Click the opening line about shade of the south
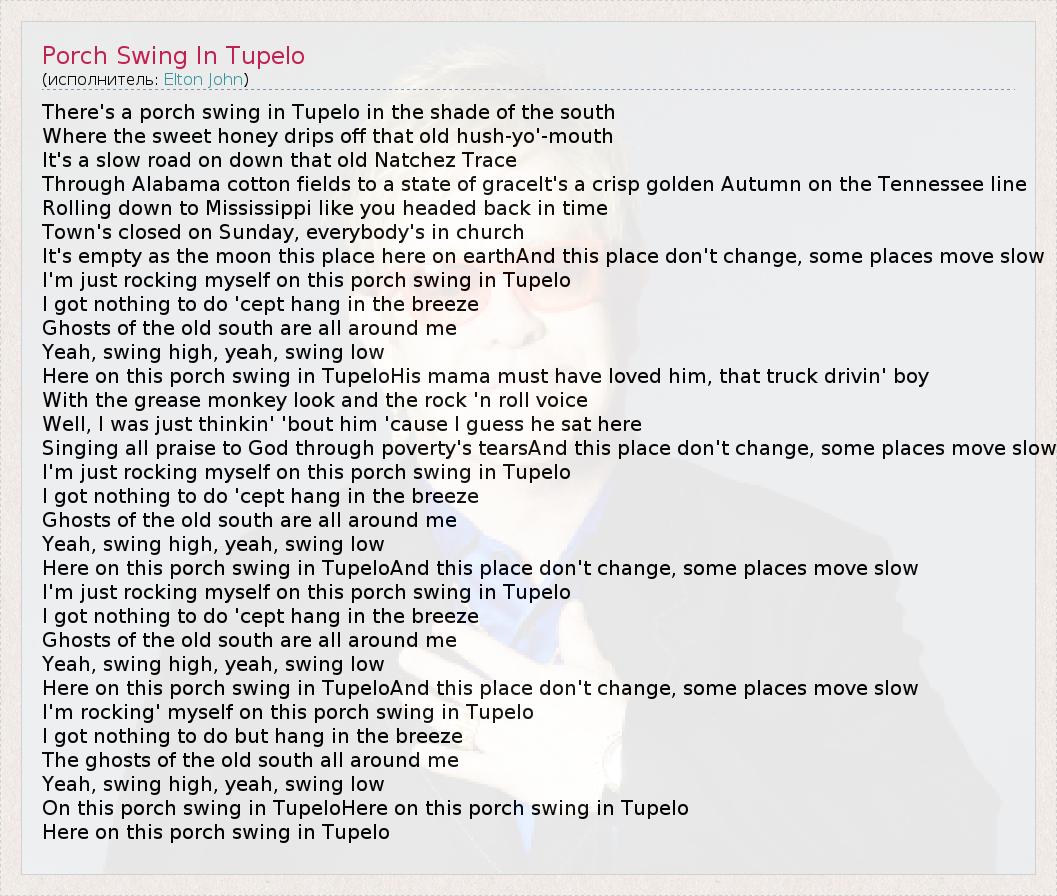 (x=328, y=112)
